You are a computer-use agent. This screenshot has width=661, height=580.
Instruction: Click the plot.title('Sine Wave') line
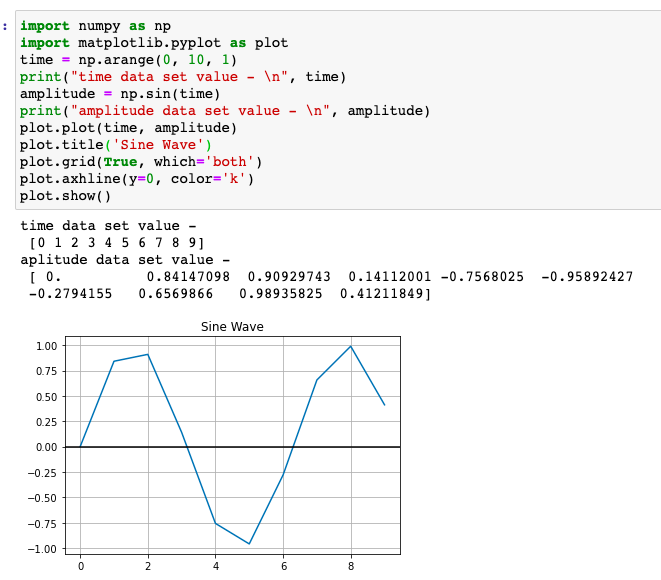(116, 145)
